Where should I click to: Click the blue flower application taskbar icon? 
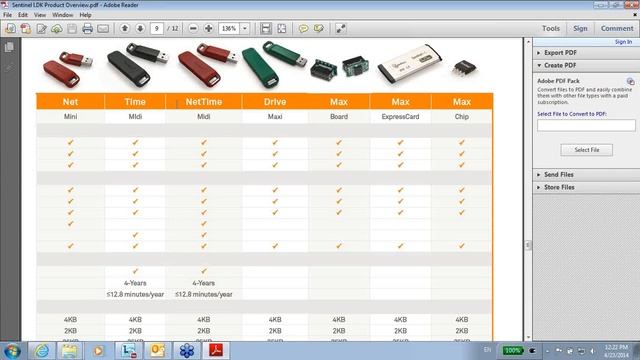[x=187, y=351]
